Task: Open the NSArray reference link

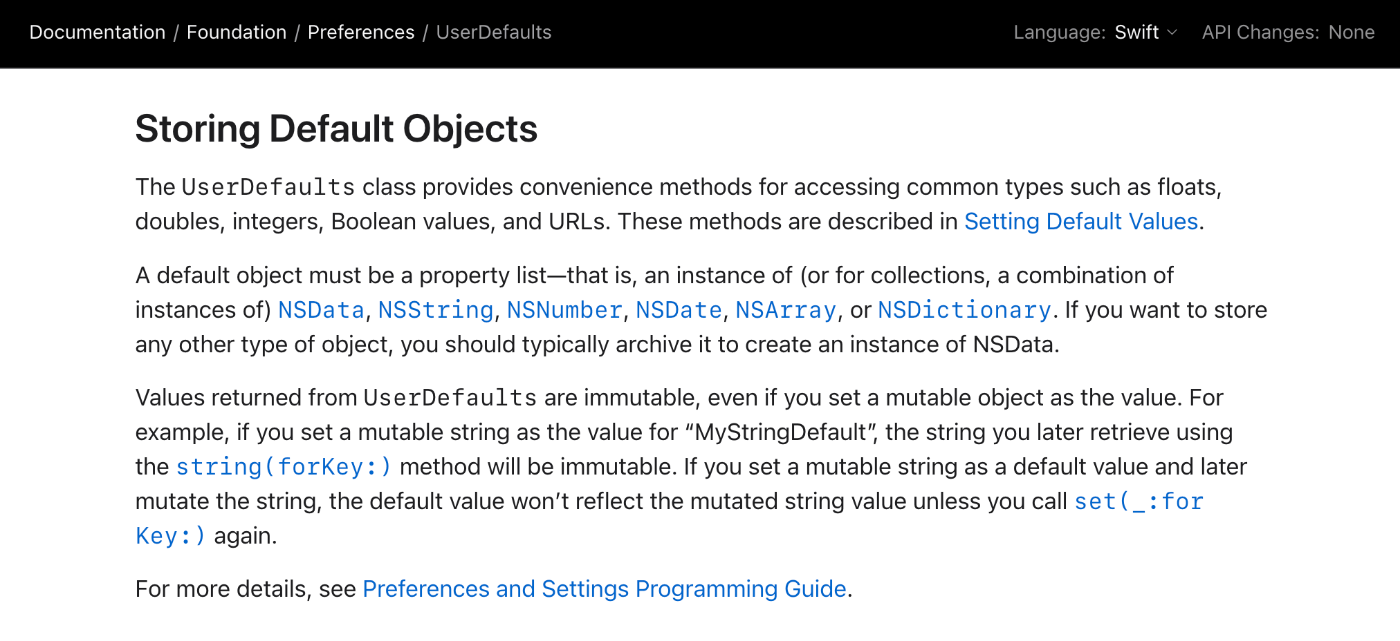Action: point(786,310)
